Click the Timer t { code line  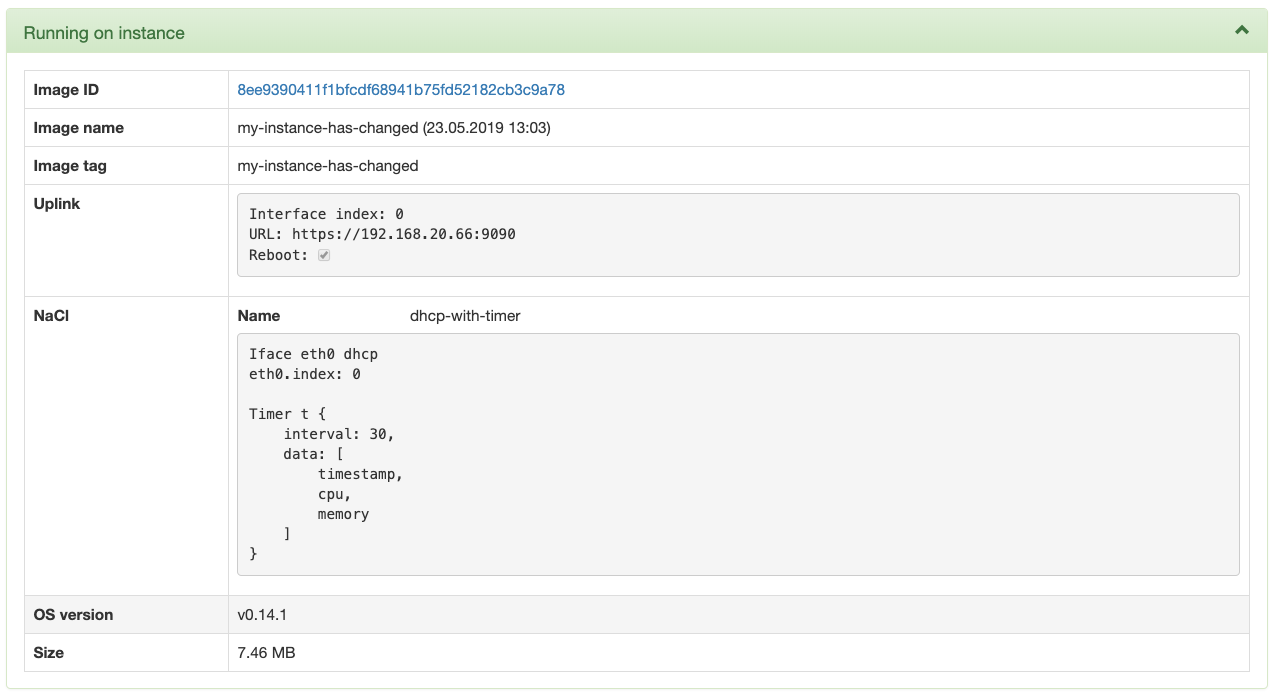click(288, 413)
